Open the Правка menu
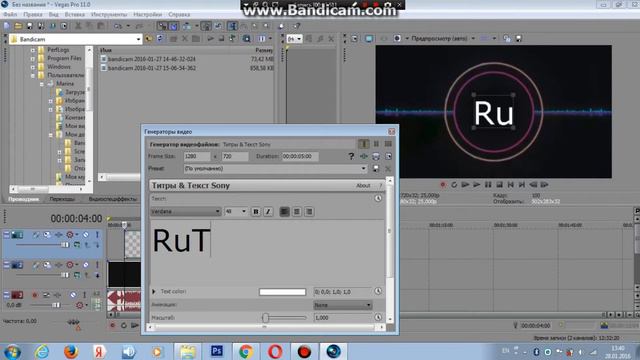 [x=33, y=14]
